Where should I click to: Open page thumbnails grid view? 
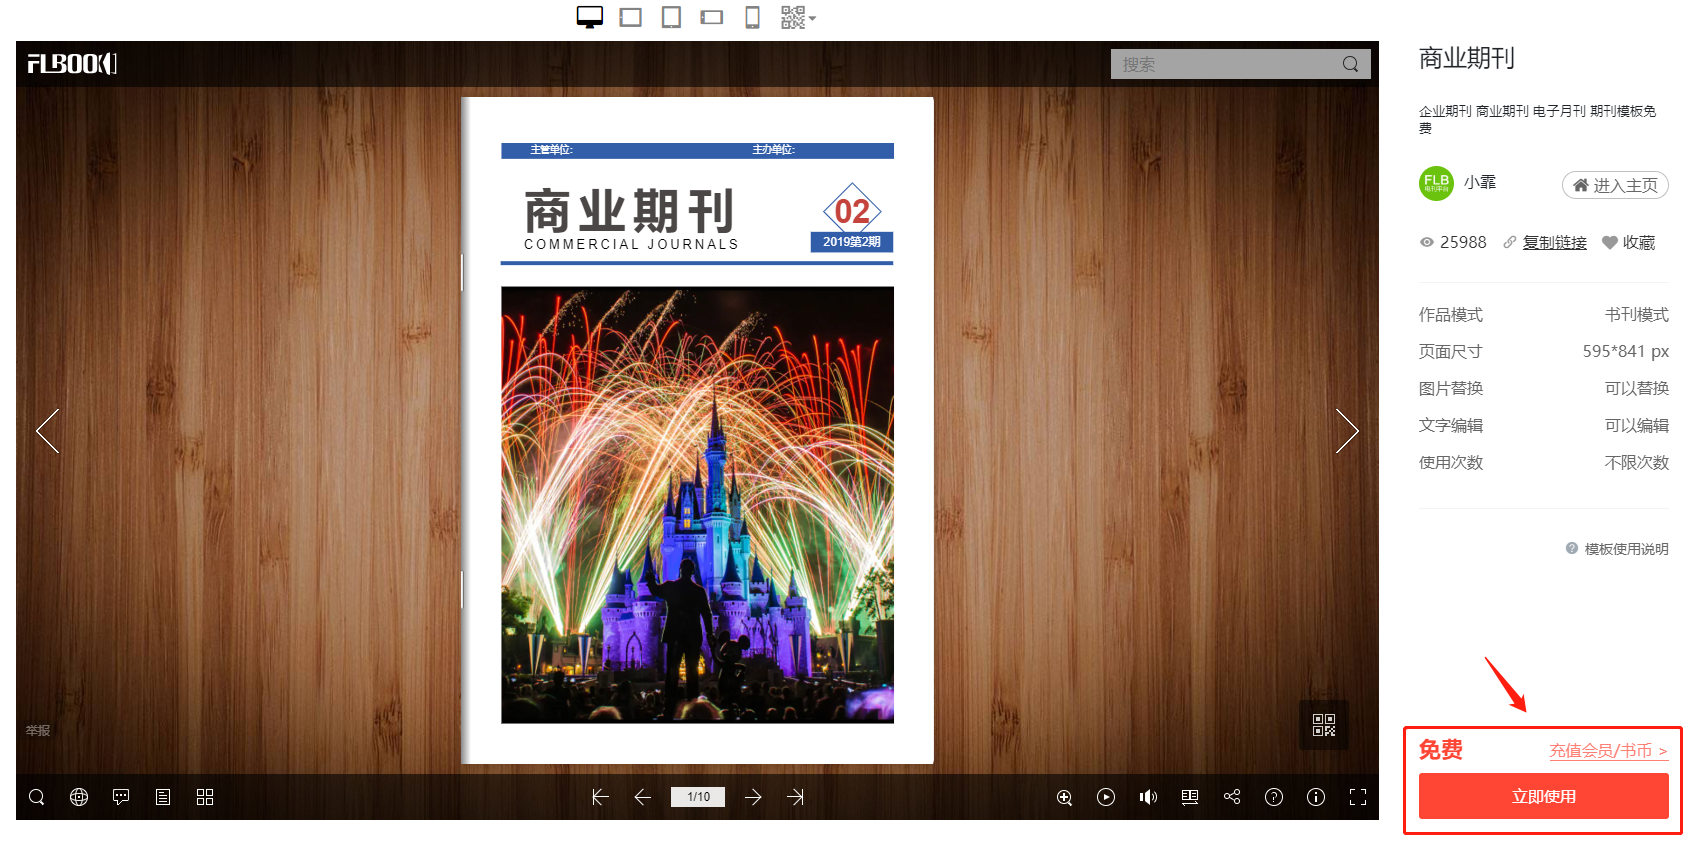pyautogui.click(x=205, y=797)
